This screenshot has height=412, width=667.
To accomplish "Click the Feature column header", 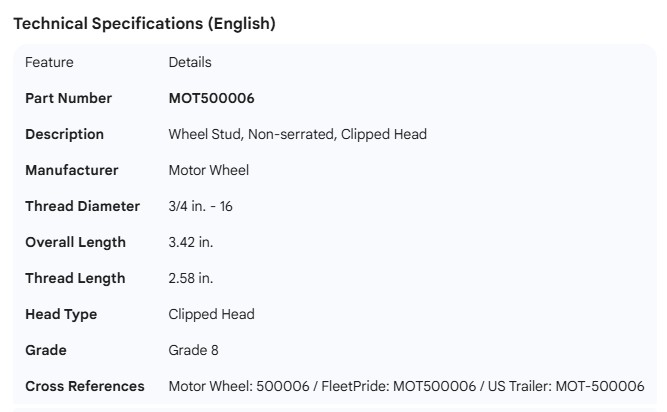I will 49,62.
